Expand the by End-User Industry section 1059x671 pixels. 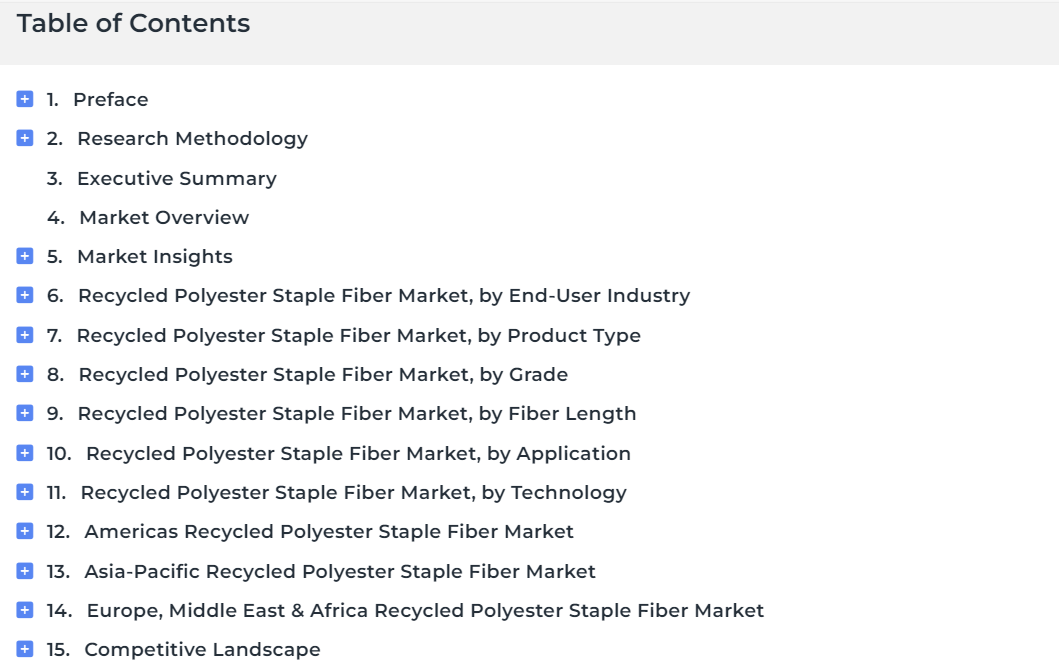[x=25, y=296]
